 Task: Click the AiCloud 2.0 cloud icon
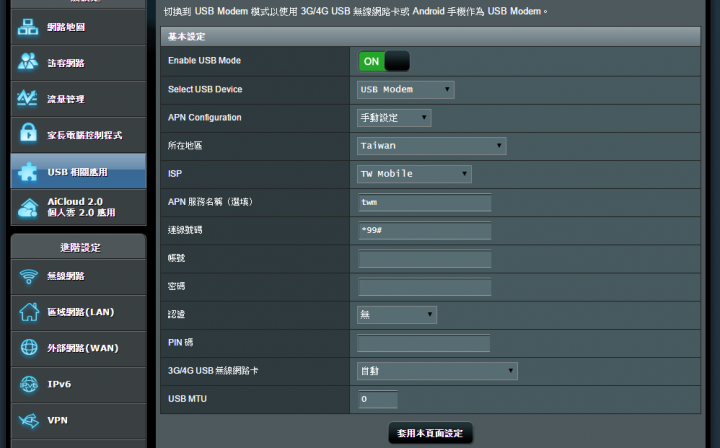click(x=28, y=207)
